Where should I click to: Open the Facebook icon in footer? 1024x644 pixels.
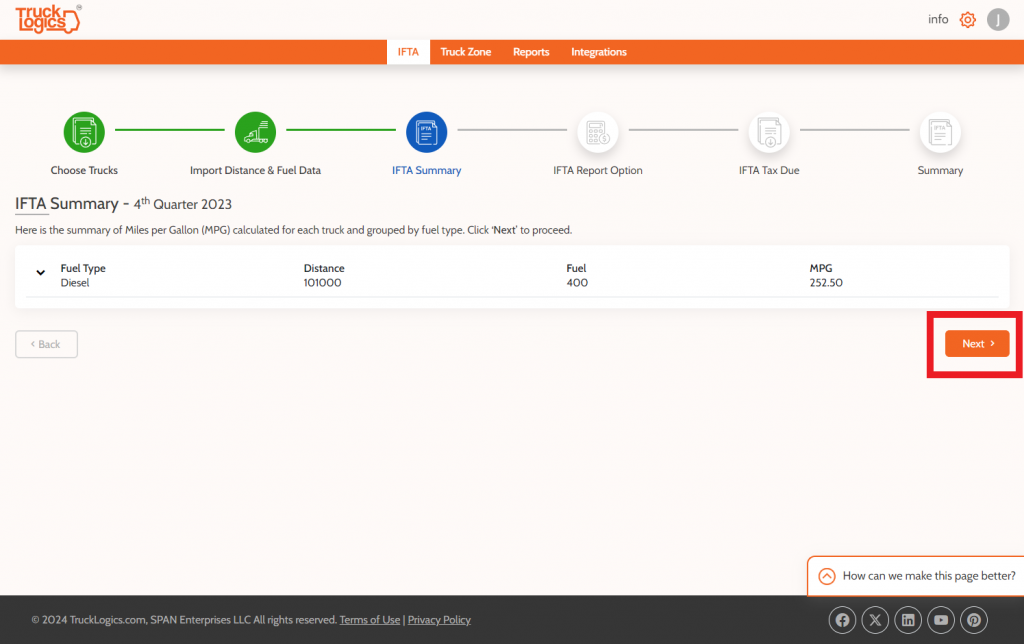click(842, 620)
